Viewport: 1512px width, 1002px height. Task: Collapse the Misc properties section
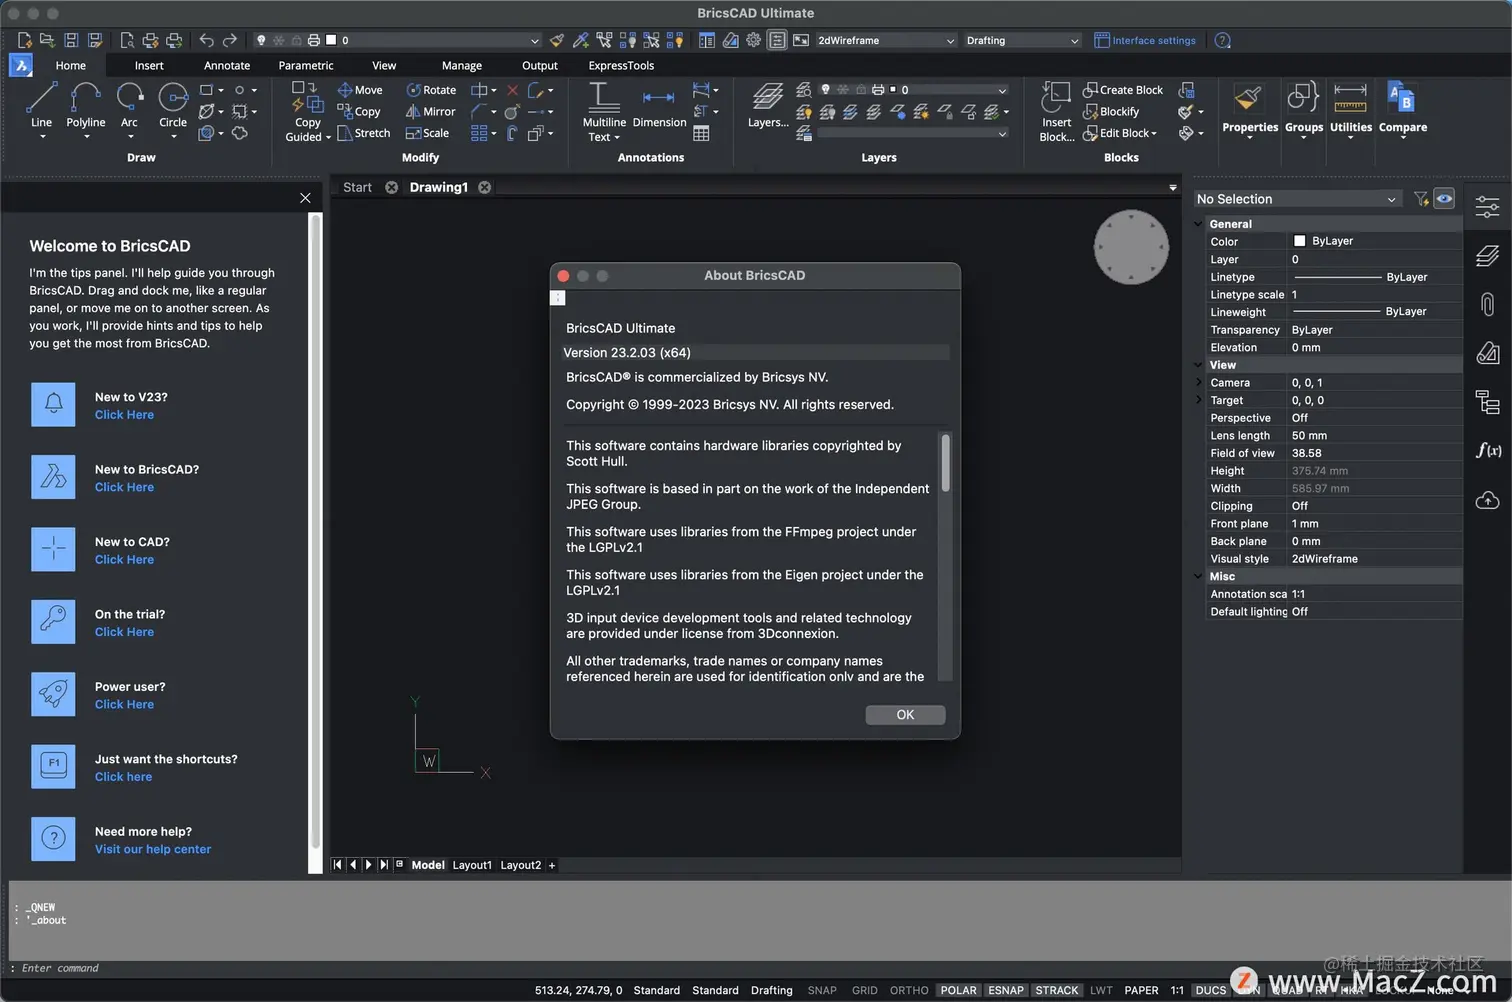pyautogui.click(x=1199, y=576)
